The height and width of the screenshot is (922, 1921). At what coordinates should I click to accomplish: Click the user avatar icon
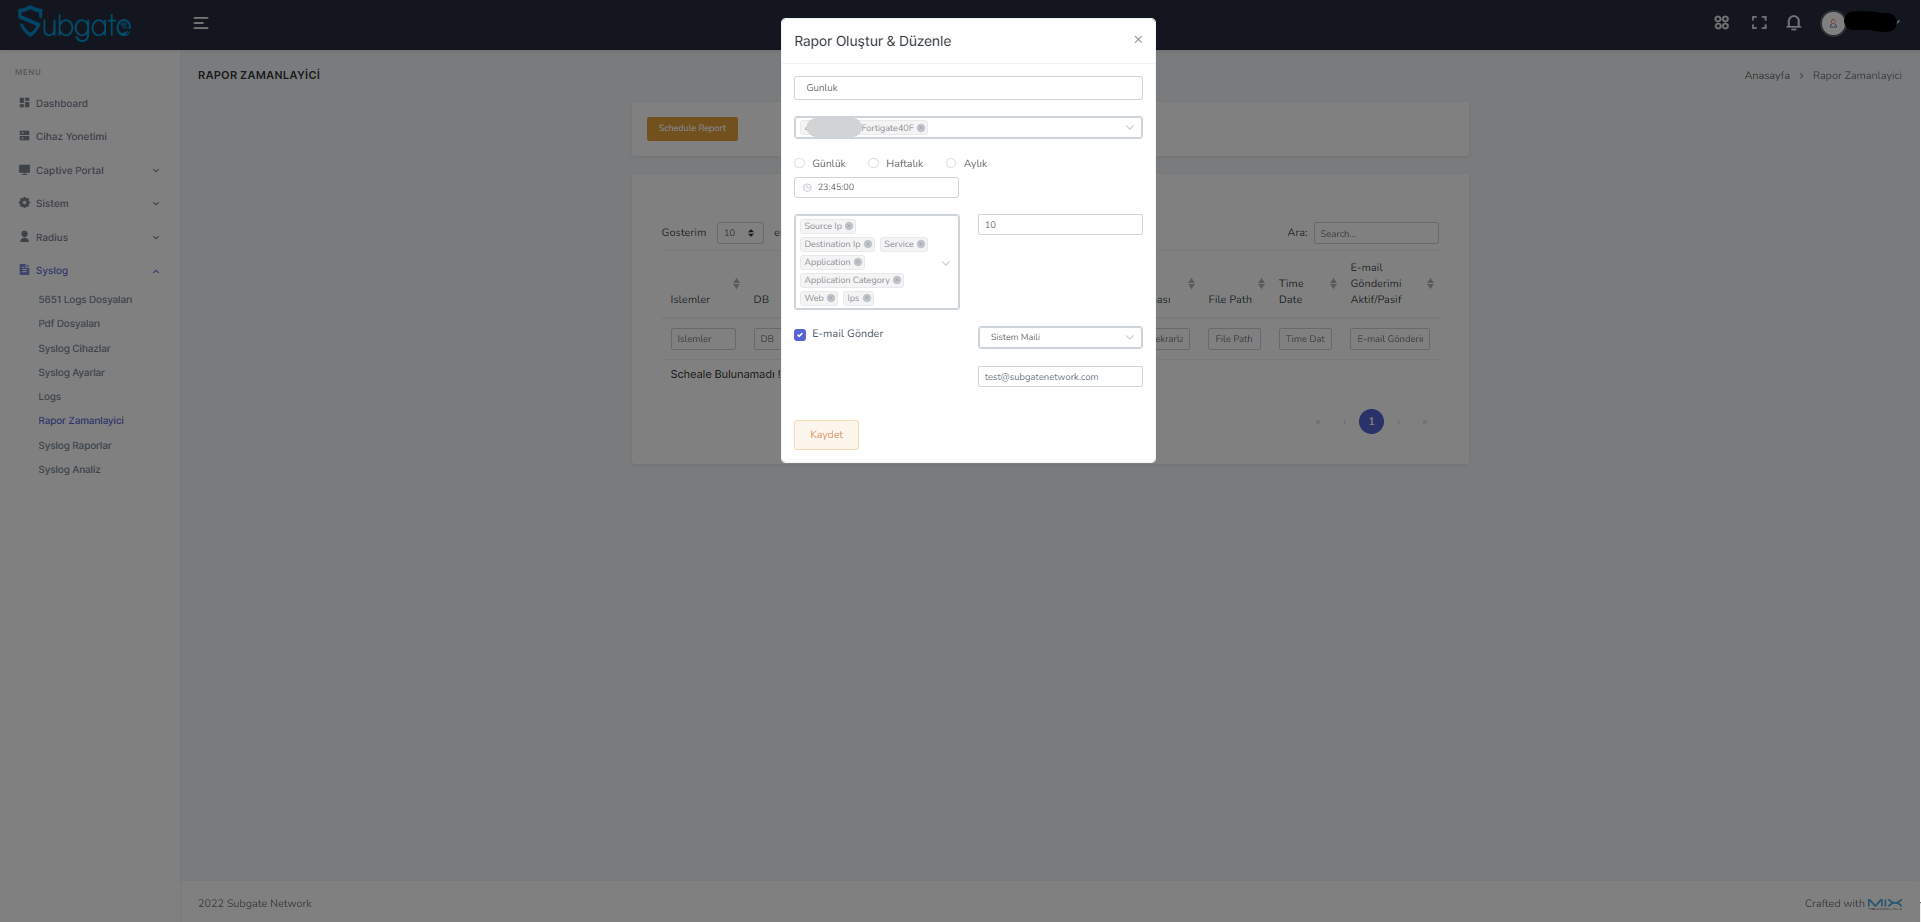click(1833, 23)
